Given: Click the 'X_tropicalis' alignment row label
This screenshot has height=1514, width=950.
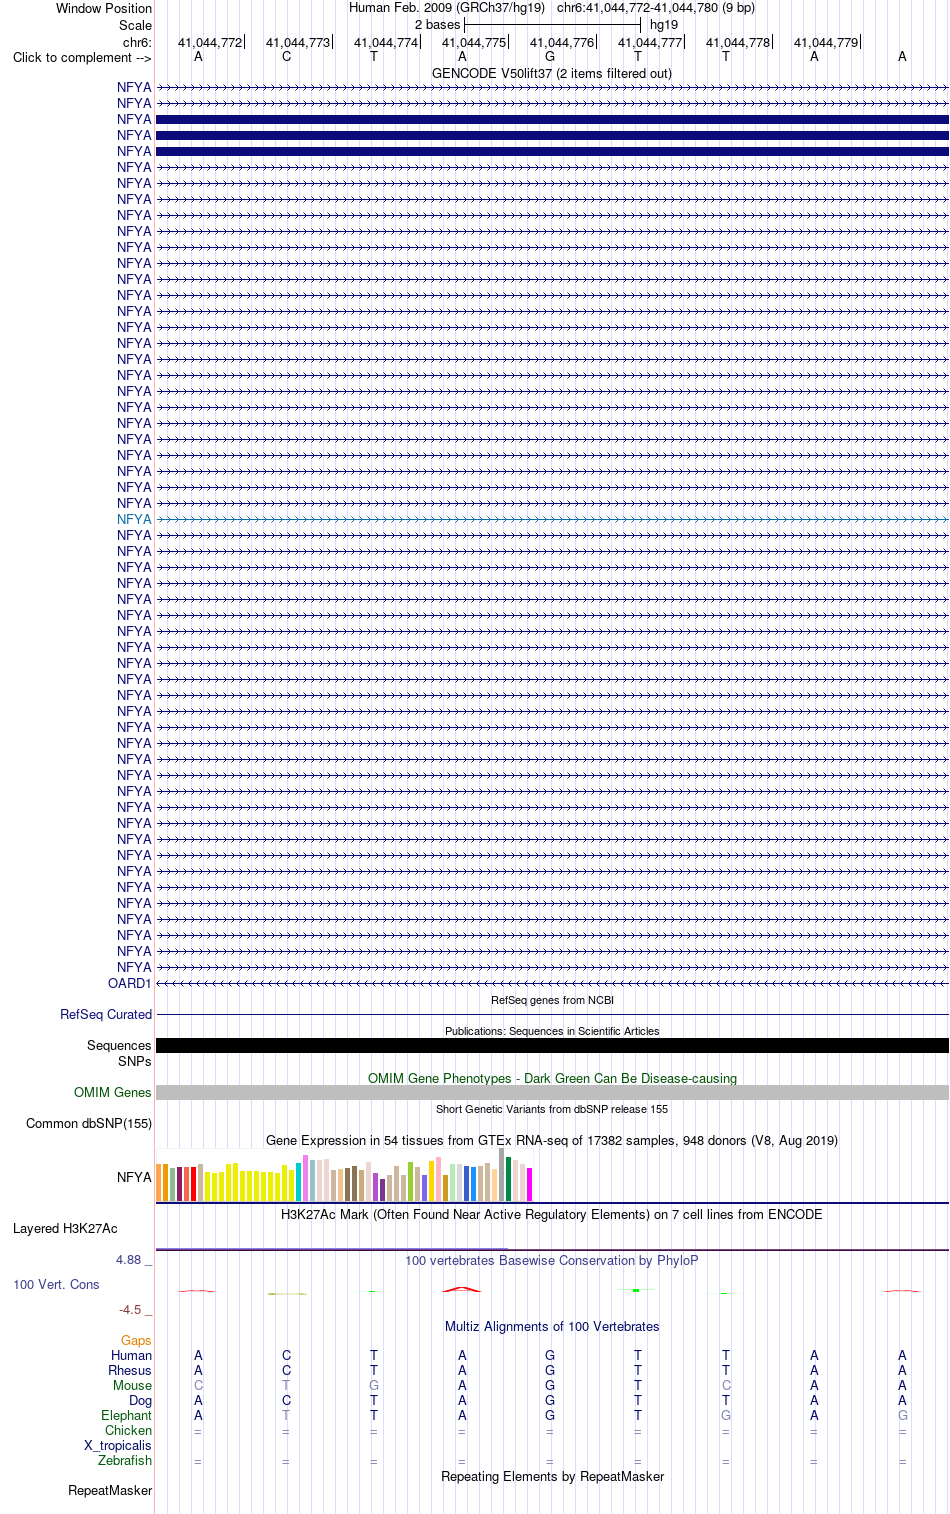Looking at the screenshot, I should point(118,1445).
